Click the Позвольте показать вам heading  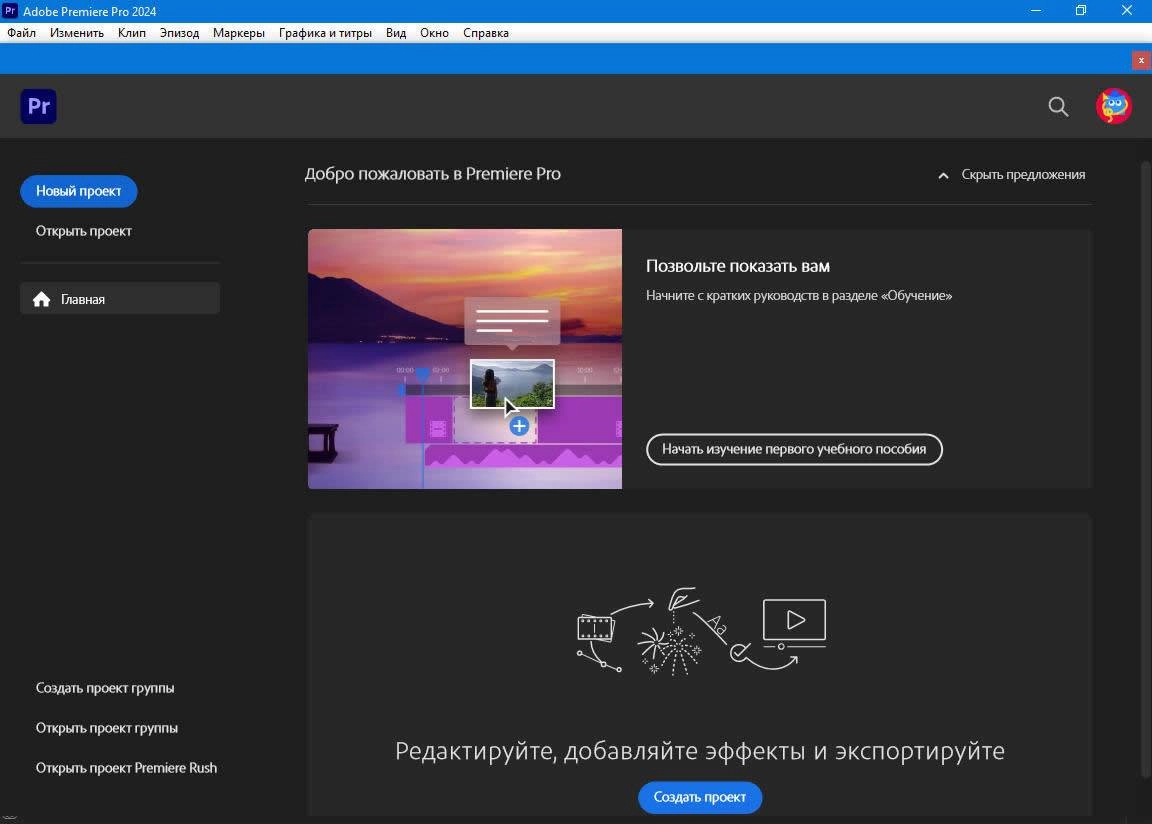[738, 266]
